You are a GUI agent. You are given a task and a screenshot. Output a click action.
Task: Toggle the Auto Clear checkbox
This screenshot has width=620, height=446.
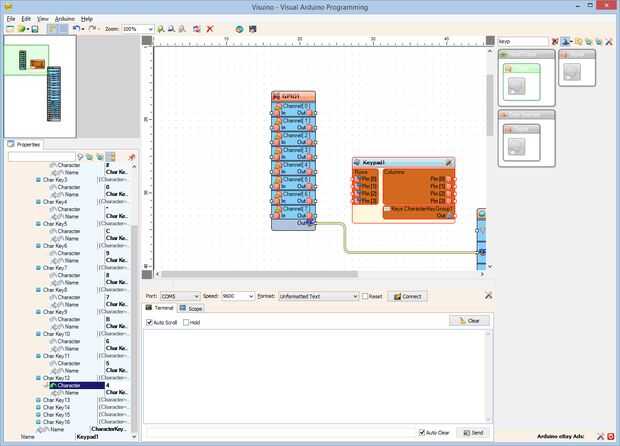pos(422,433)
